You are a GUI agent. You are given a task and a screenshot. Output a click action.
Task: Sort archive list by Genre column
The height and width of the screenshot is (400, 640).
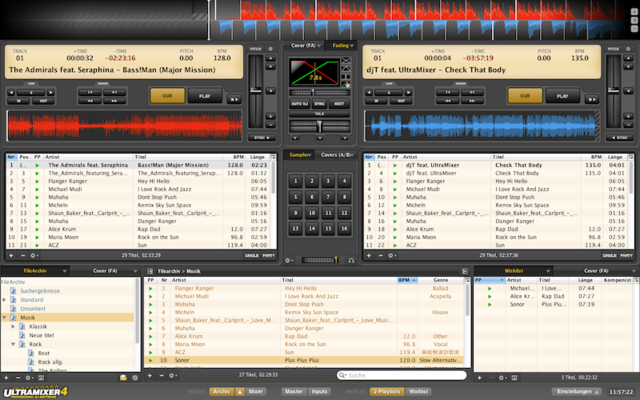click(x=440, y=280)
